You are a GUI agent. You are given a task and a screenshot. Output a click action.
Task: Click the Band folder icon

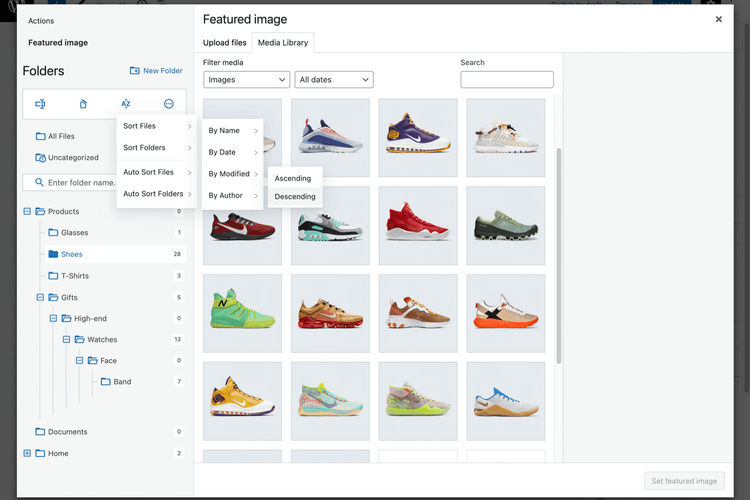click(106, 381)
